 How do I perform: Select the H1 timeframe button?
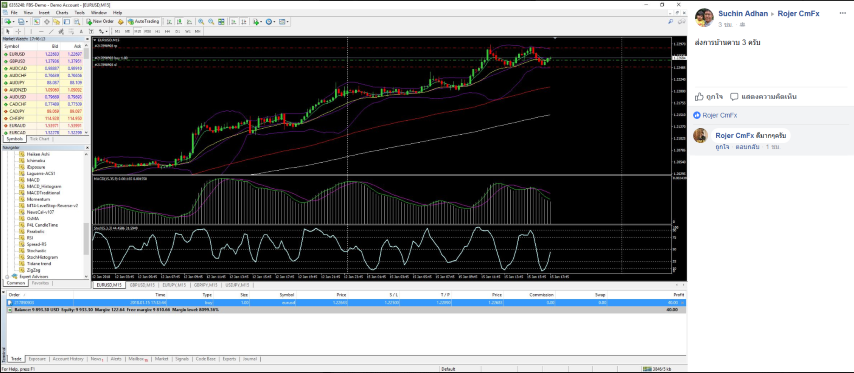(x=157, y=32)
